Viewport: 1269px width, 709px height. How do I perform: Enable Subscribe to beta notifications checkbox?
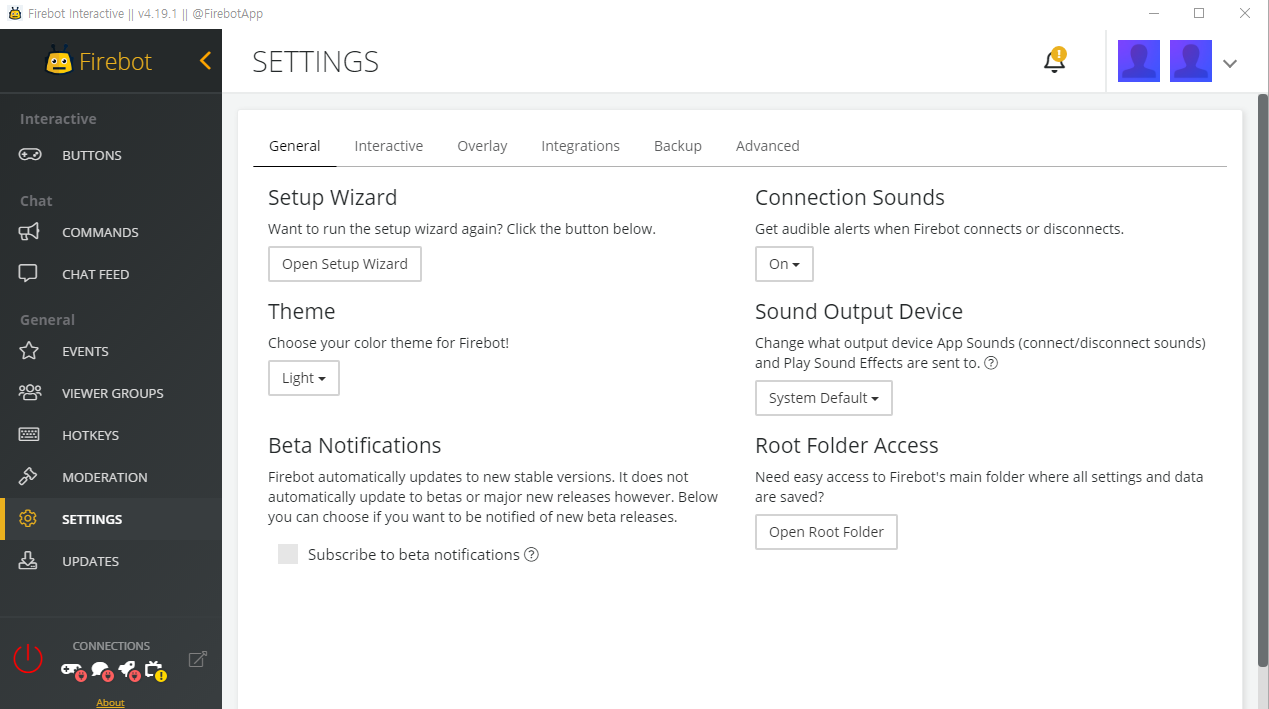point(288,554)
